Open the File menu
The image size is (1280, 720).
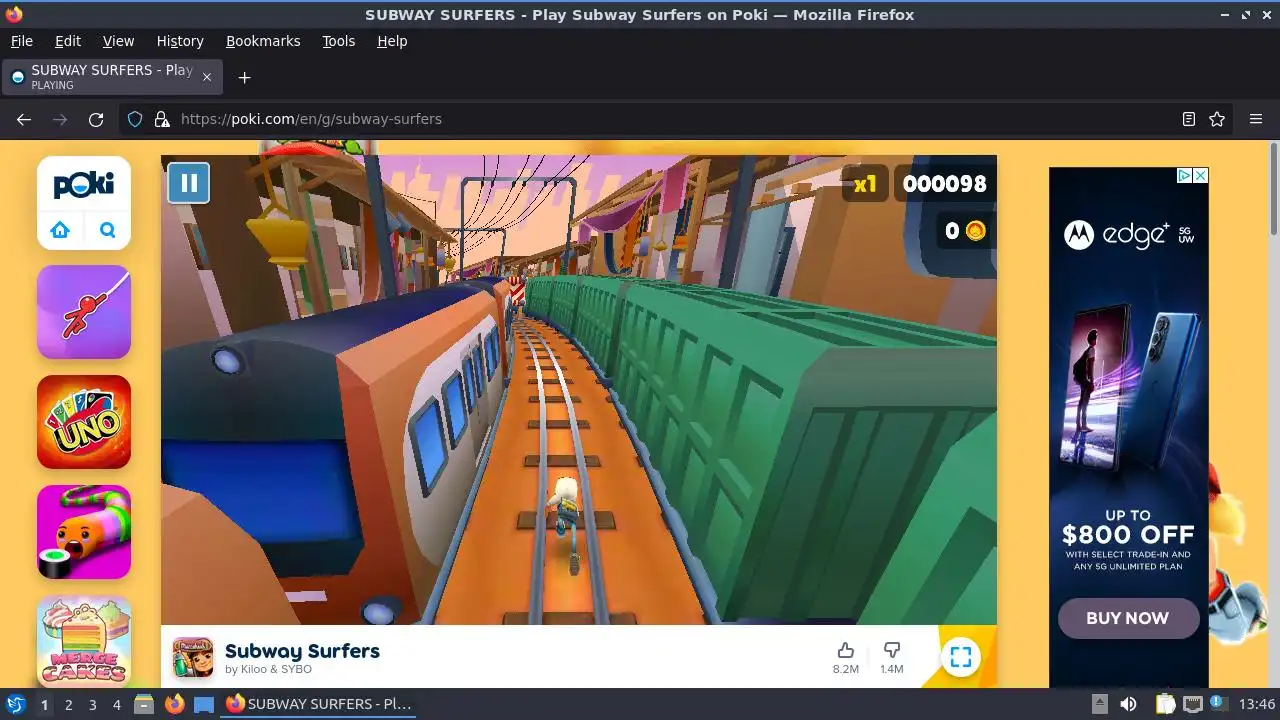(x=21, y=41)
